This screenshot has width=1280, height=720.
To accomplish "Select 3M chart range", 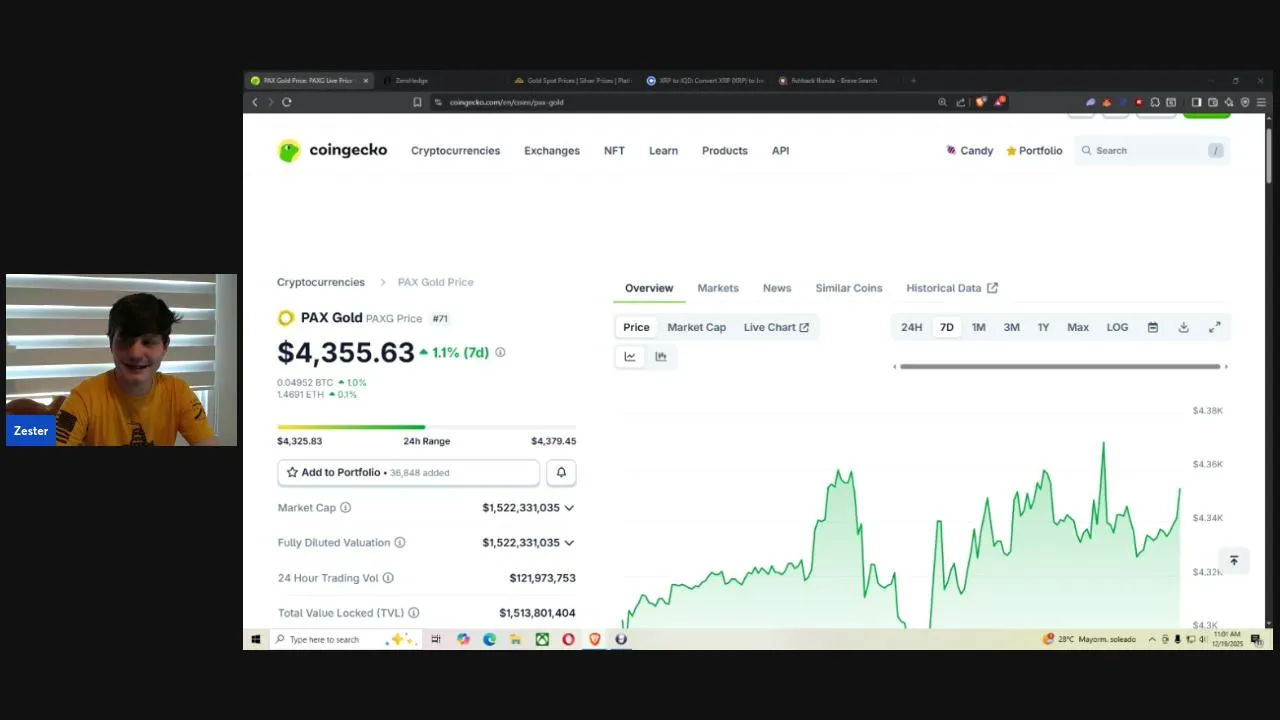I will click(1012, 327).
